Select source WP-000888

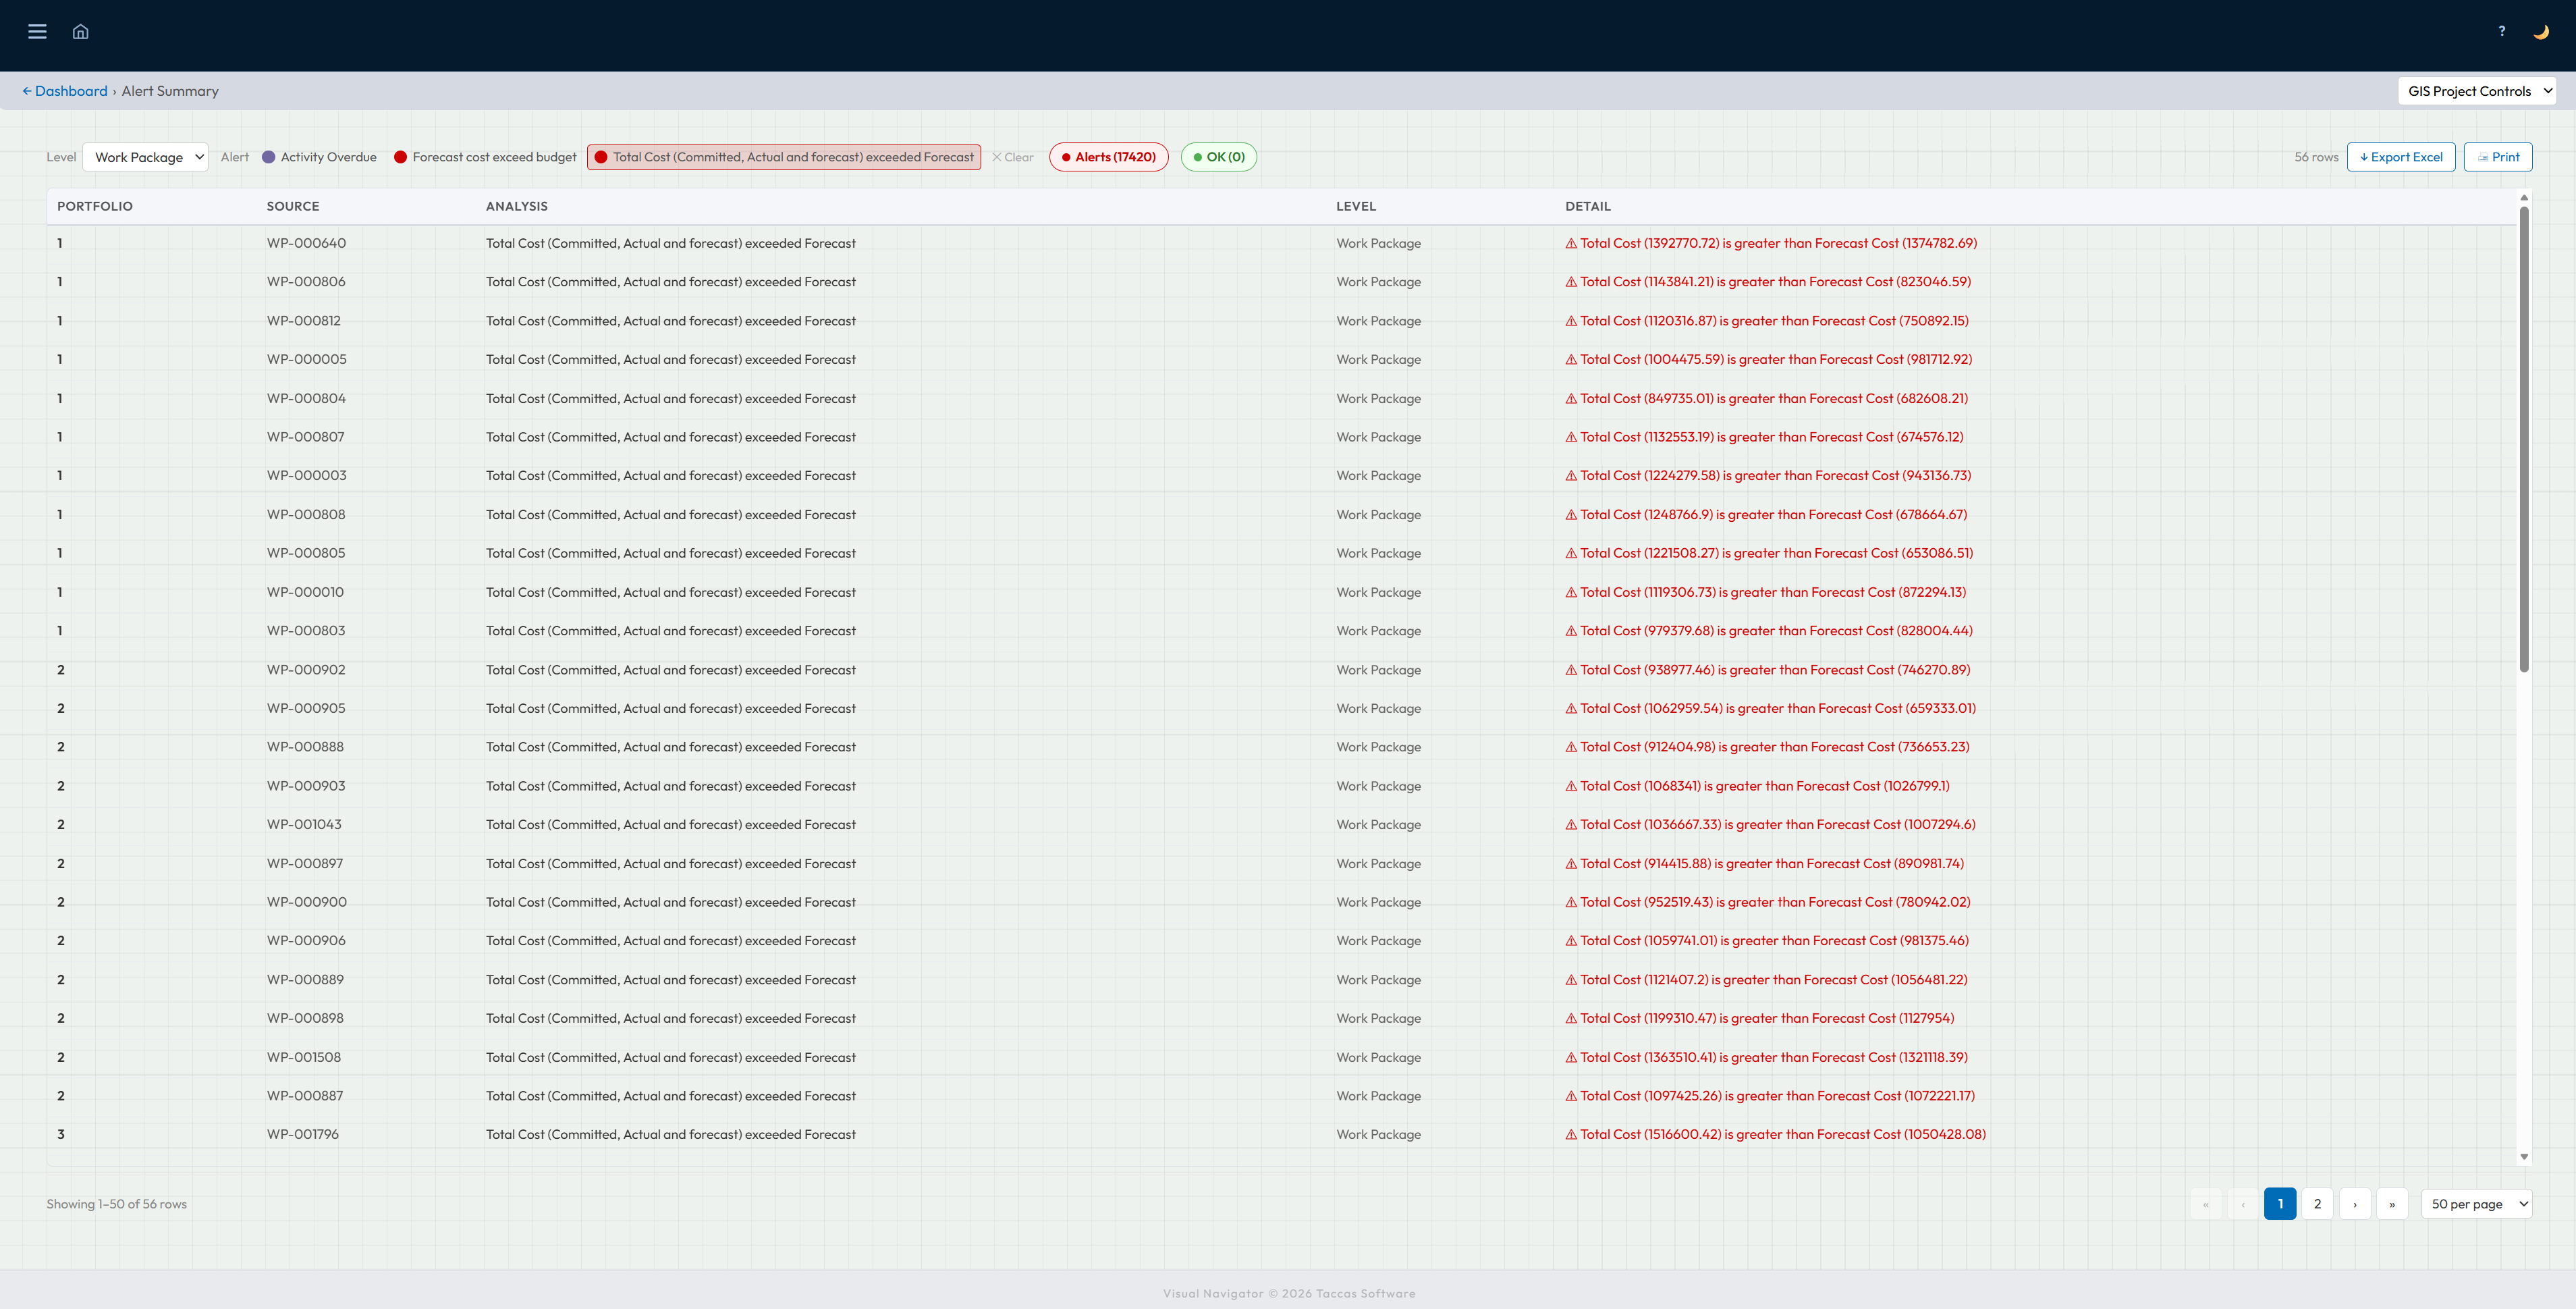305,747
